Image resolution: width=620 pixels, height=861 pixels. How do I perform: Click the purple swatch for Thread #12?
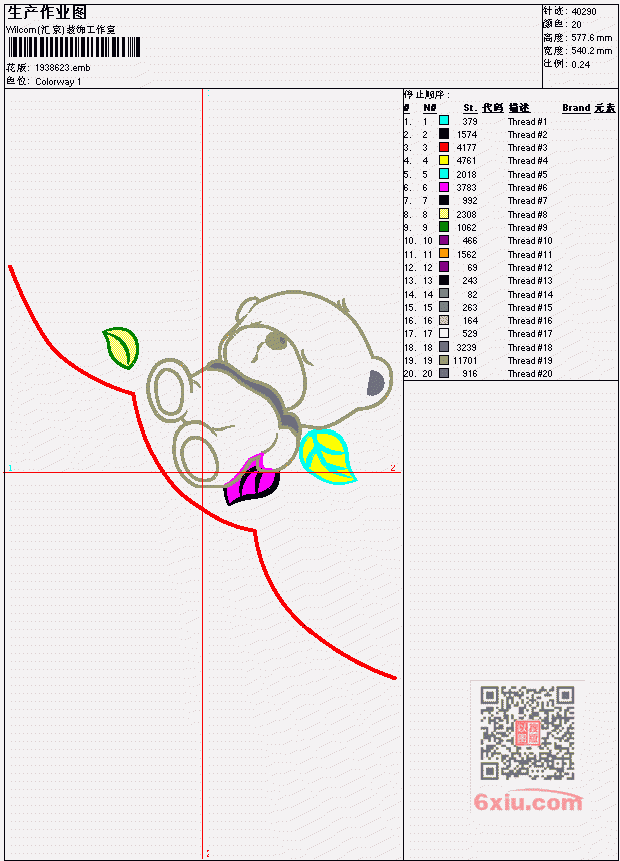(444, 267)
